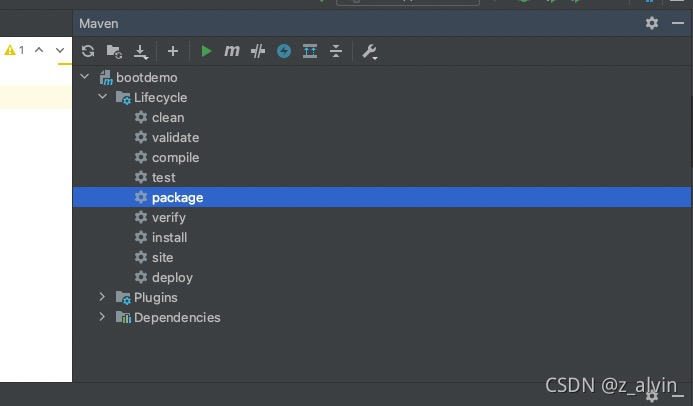Viewport: 693px width, 406px height.
Task: Expand the Plugins node
Action: click(x=102, y=297)
